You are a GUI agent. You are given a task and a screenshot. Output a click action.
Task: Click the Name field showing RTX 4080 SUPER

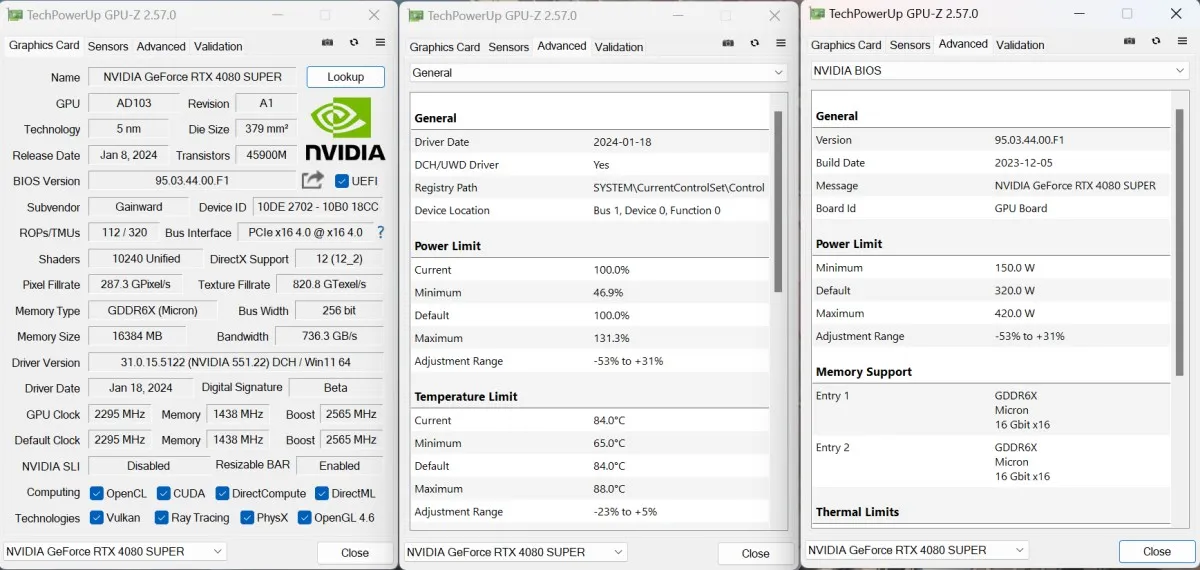[193, 77]
